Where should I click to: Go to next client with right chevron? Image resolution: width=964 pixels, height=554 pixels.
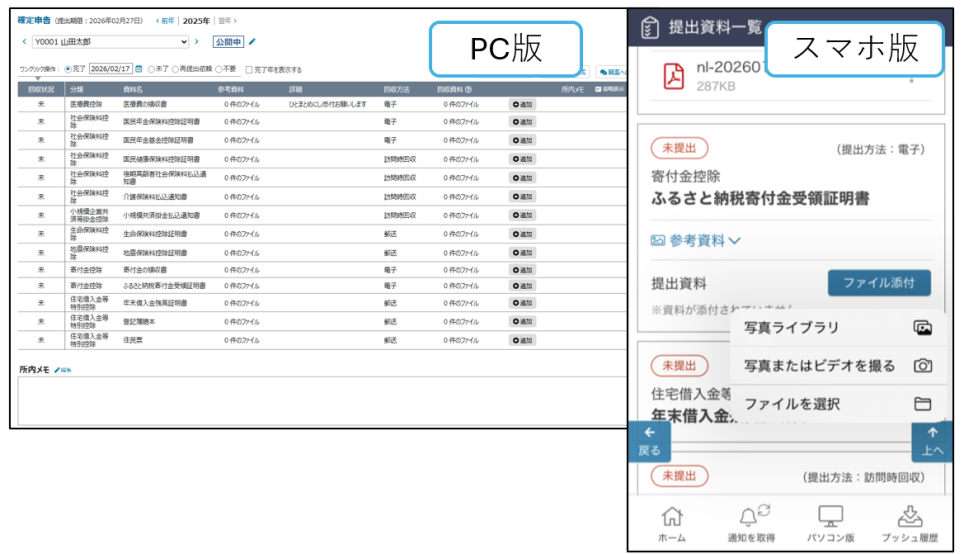[197, 42]
